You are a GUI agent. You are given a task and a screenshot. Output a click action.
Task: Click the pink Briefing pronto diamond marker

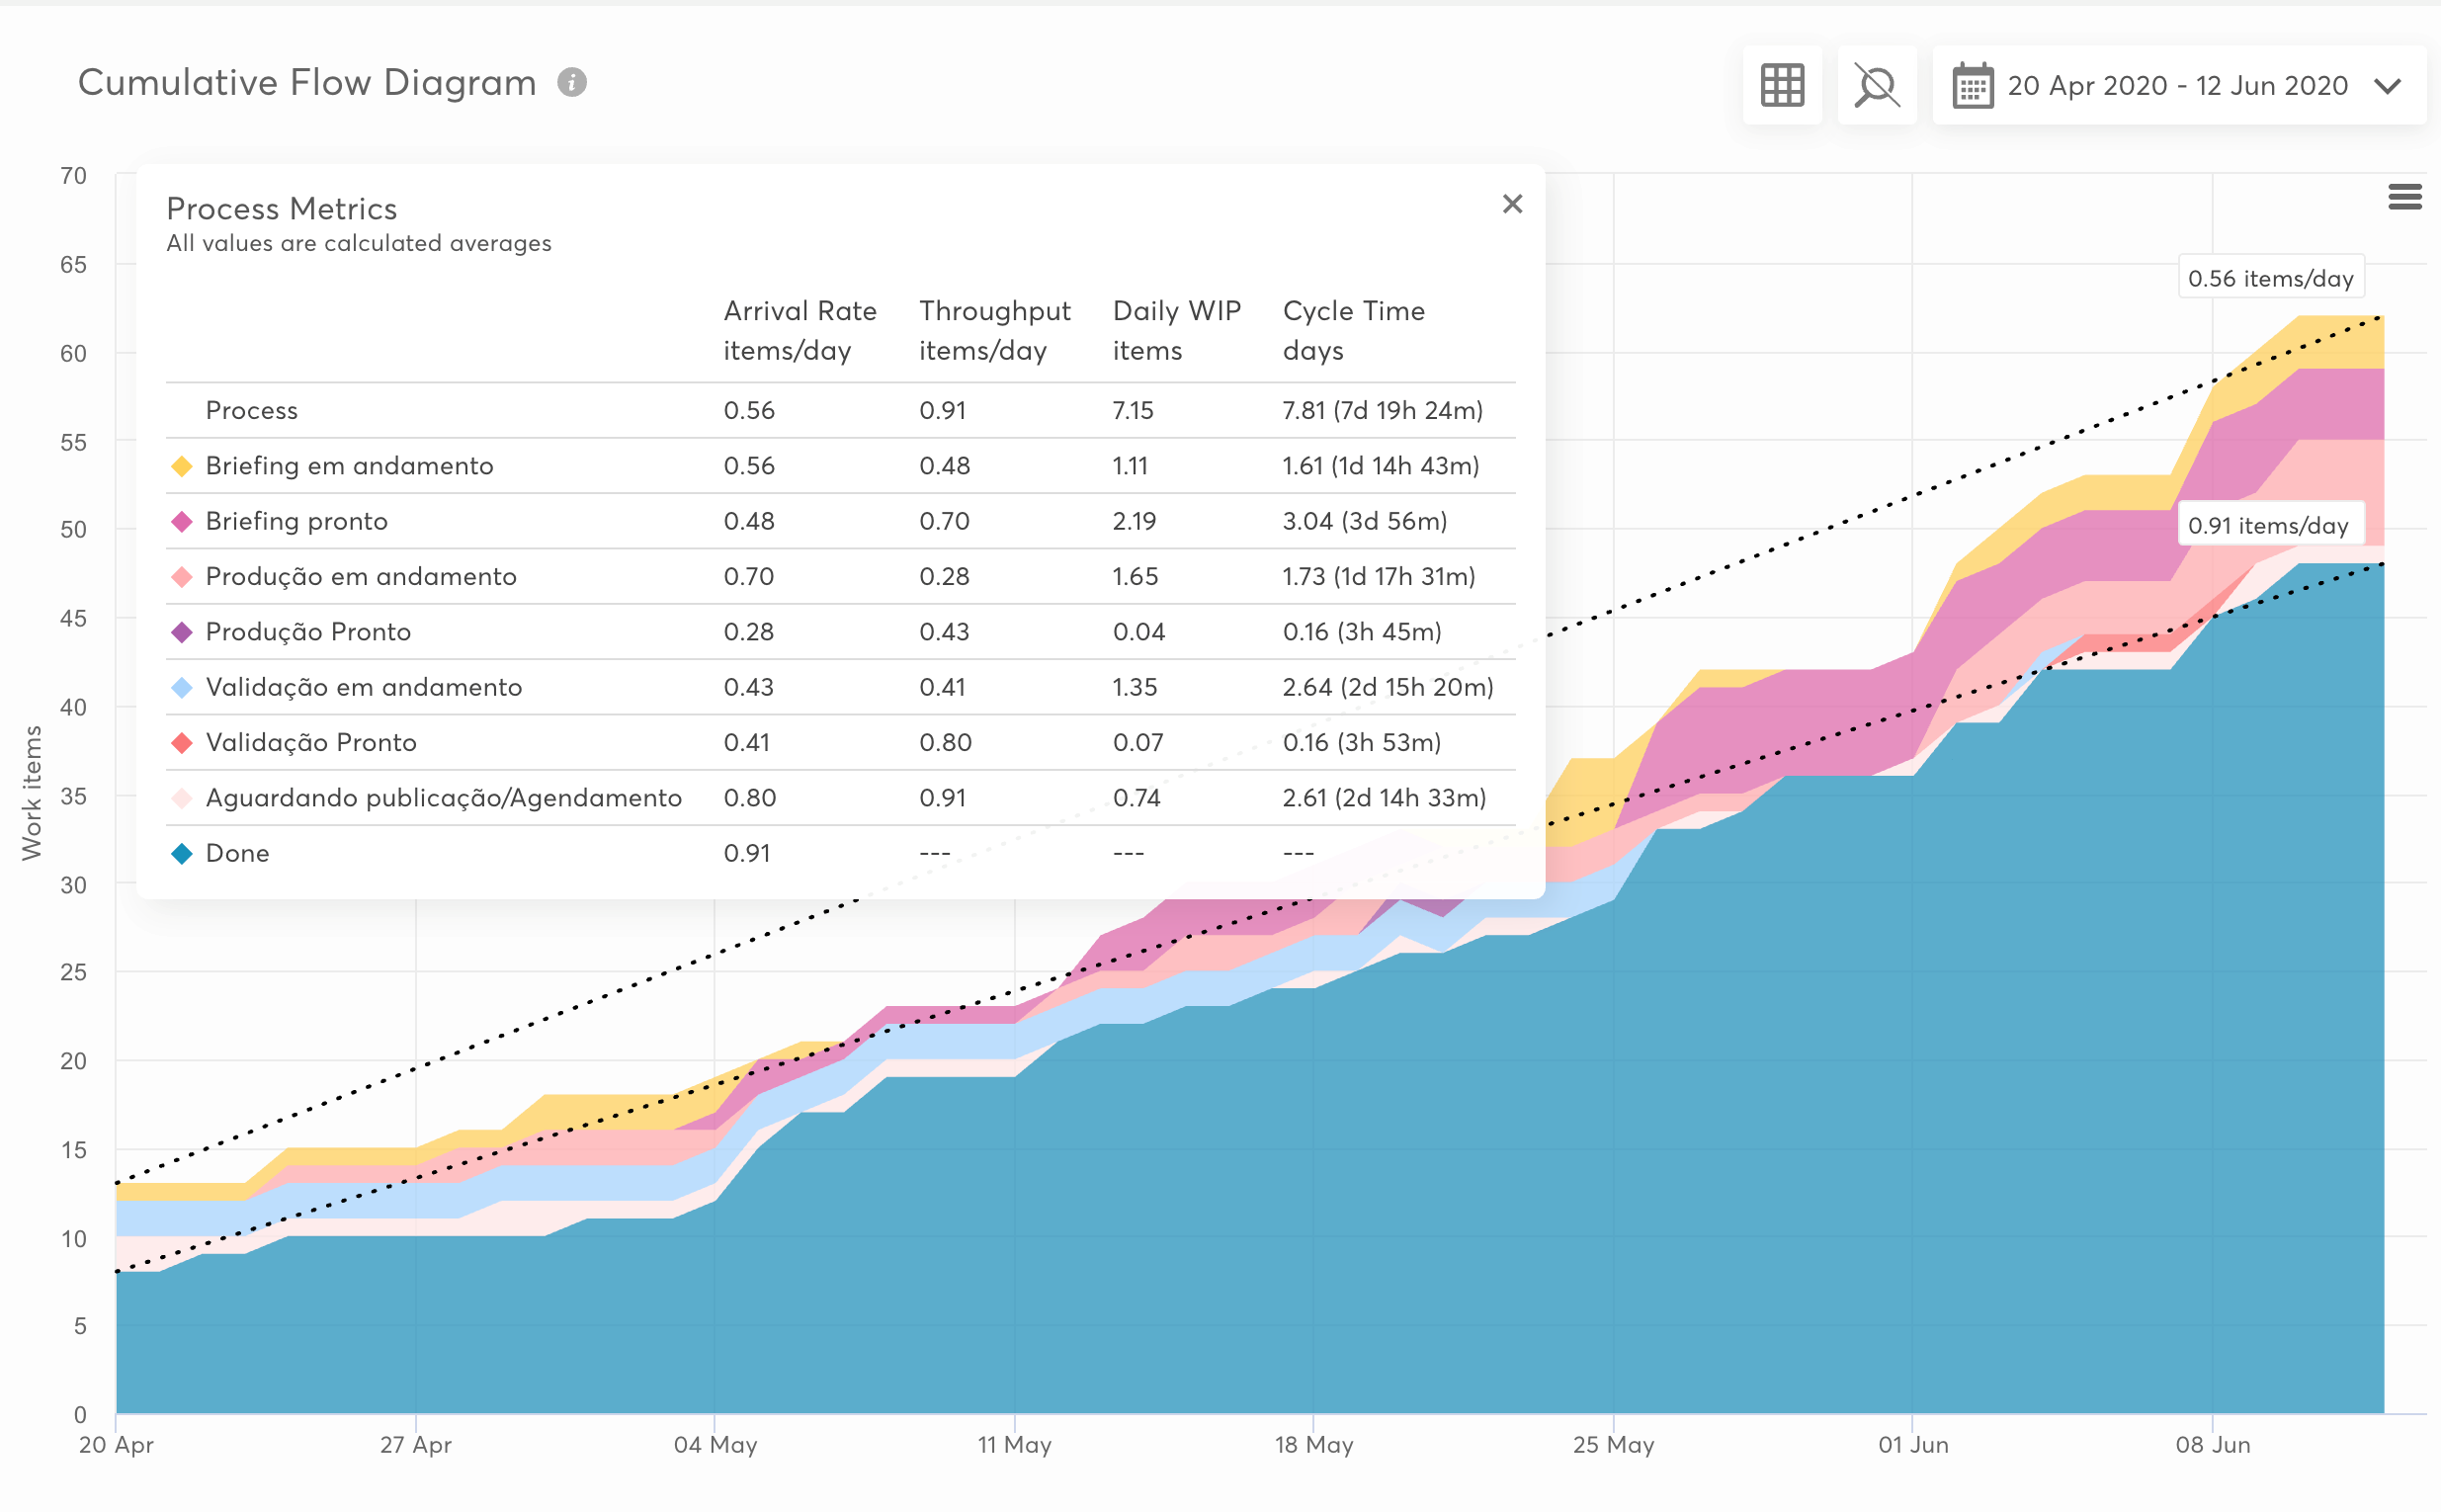(x=182, y=521)
